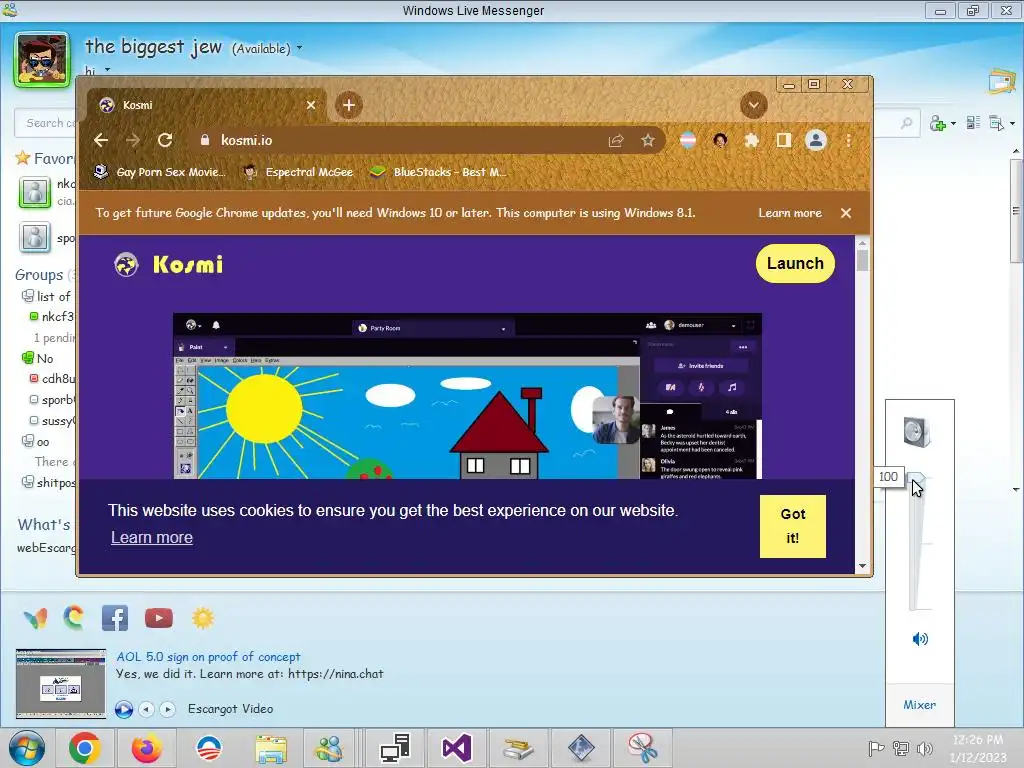Open the Windows Start button

click(27, 748)
